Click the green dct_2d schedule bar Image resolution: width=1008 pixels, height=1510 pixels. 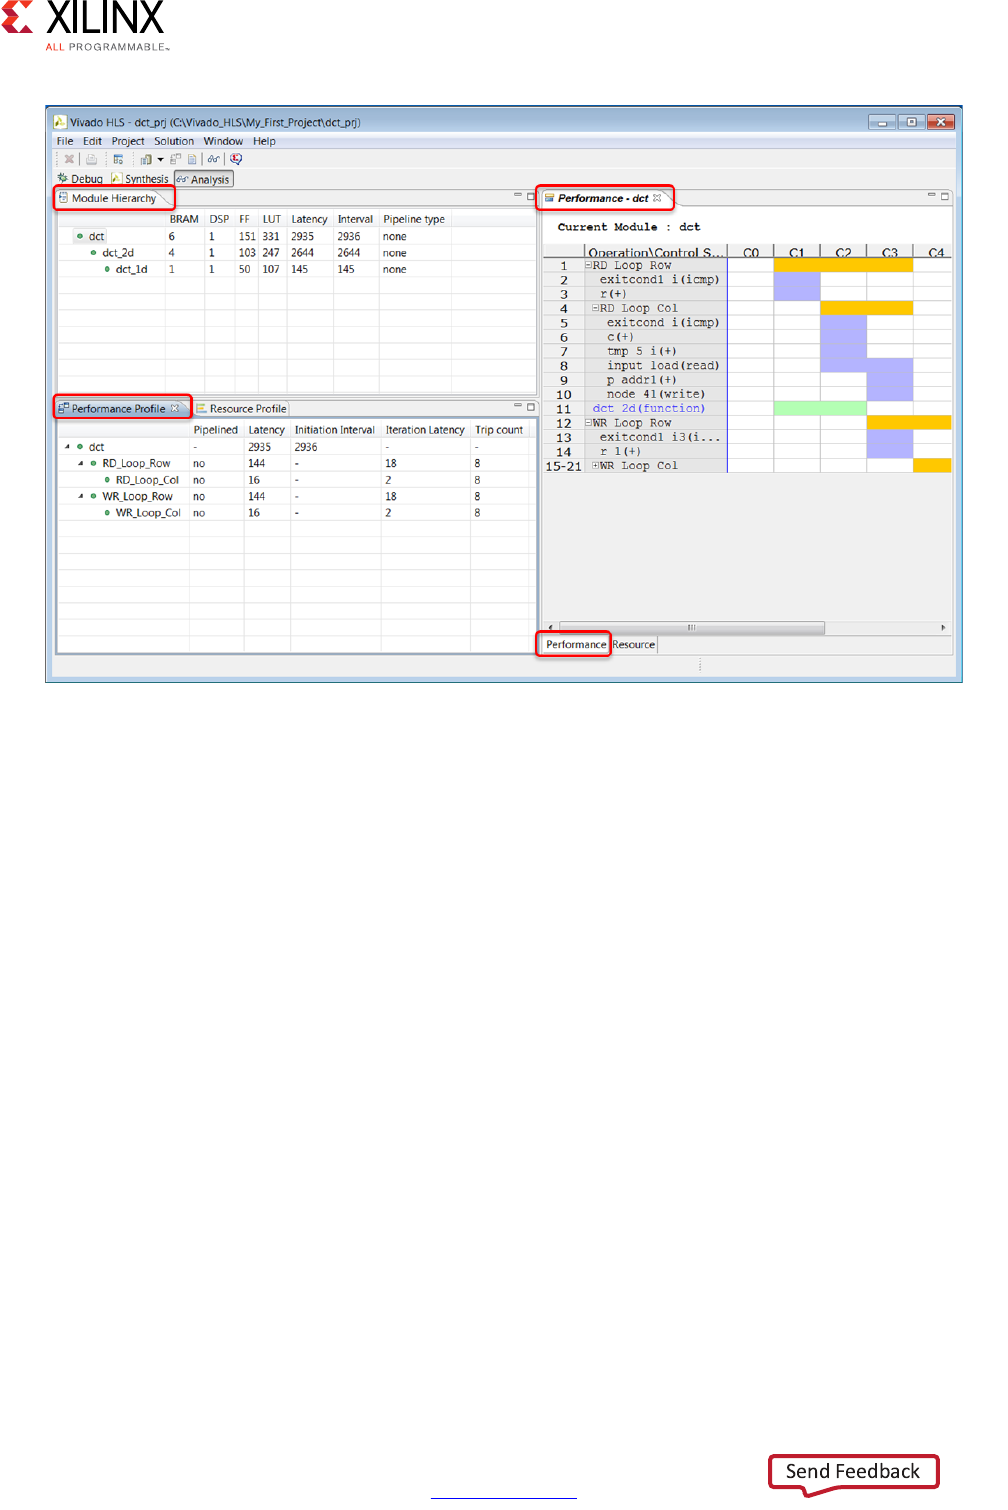[820, 408]
